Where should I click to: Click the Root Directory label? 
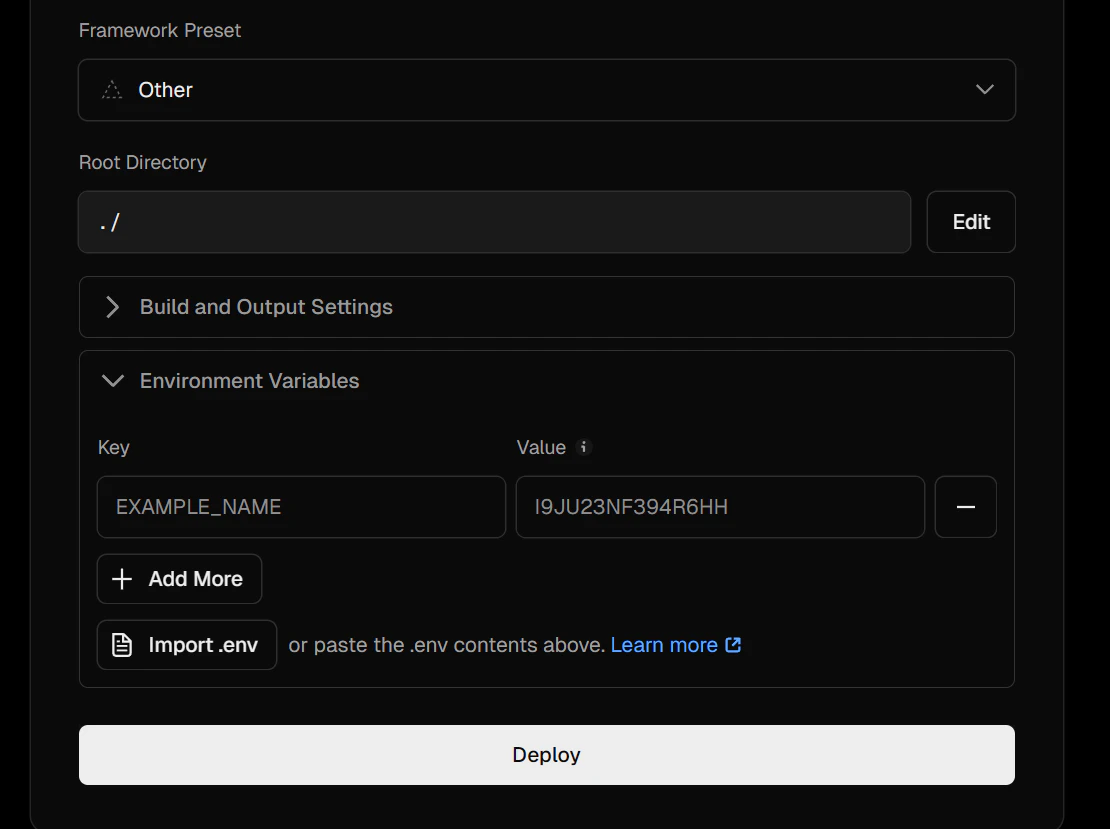coord(142,162)
